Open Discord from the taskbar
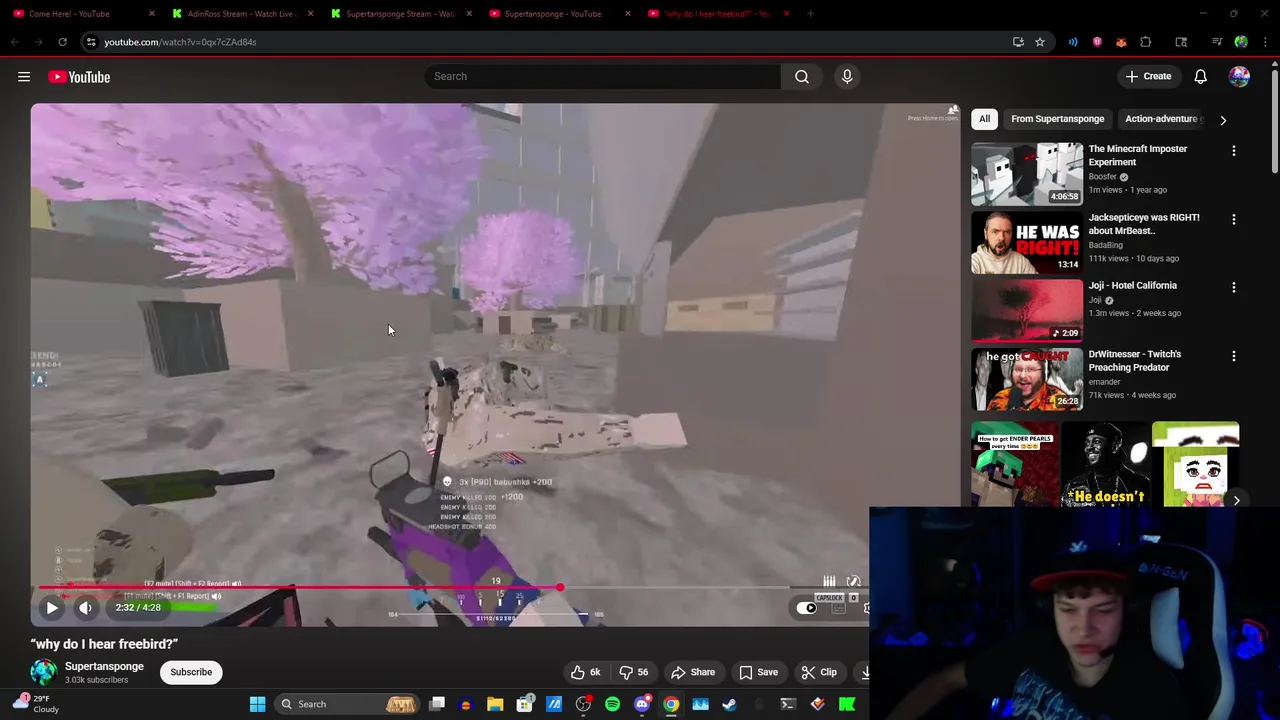The image size is (1280, 720). (642, 704)
